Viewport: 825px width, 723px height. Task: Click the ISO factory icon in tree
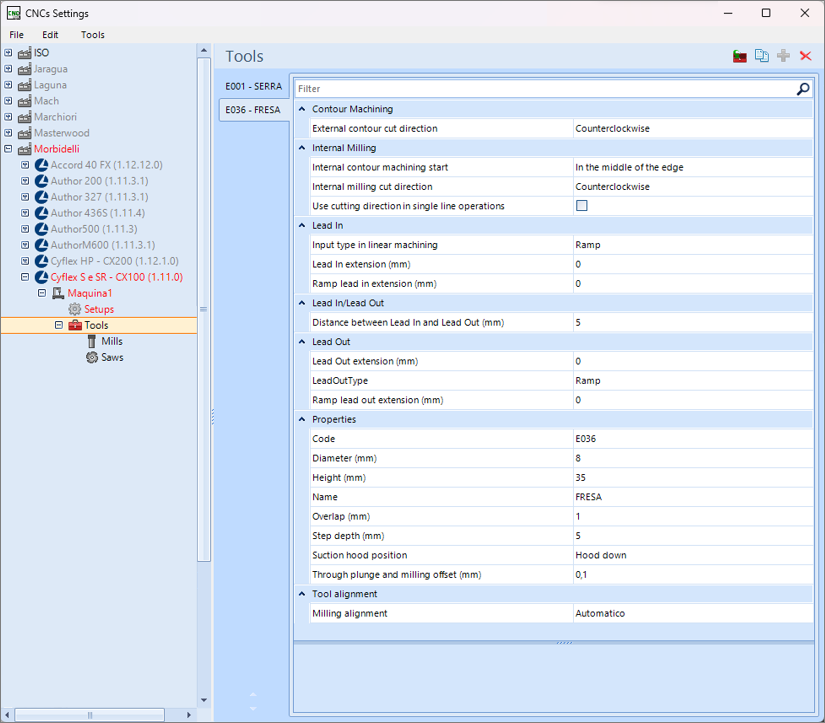click(24, 53)
